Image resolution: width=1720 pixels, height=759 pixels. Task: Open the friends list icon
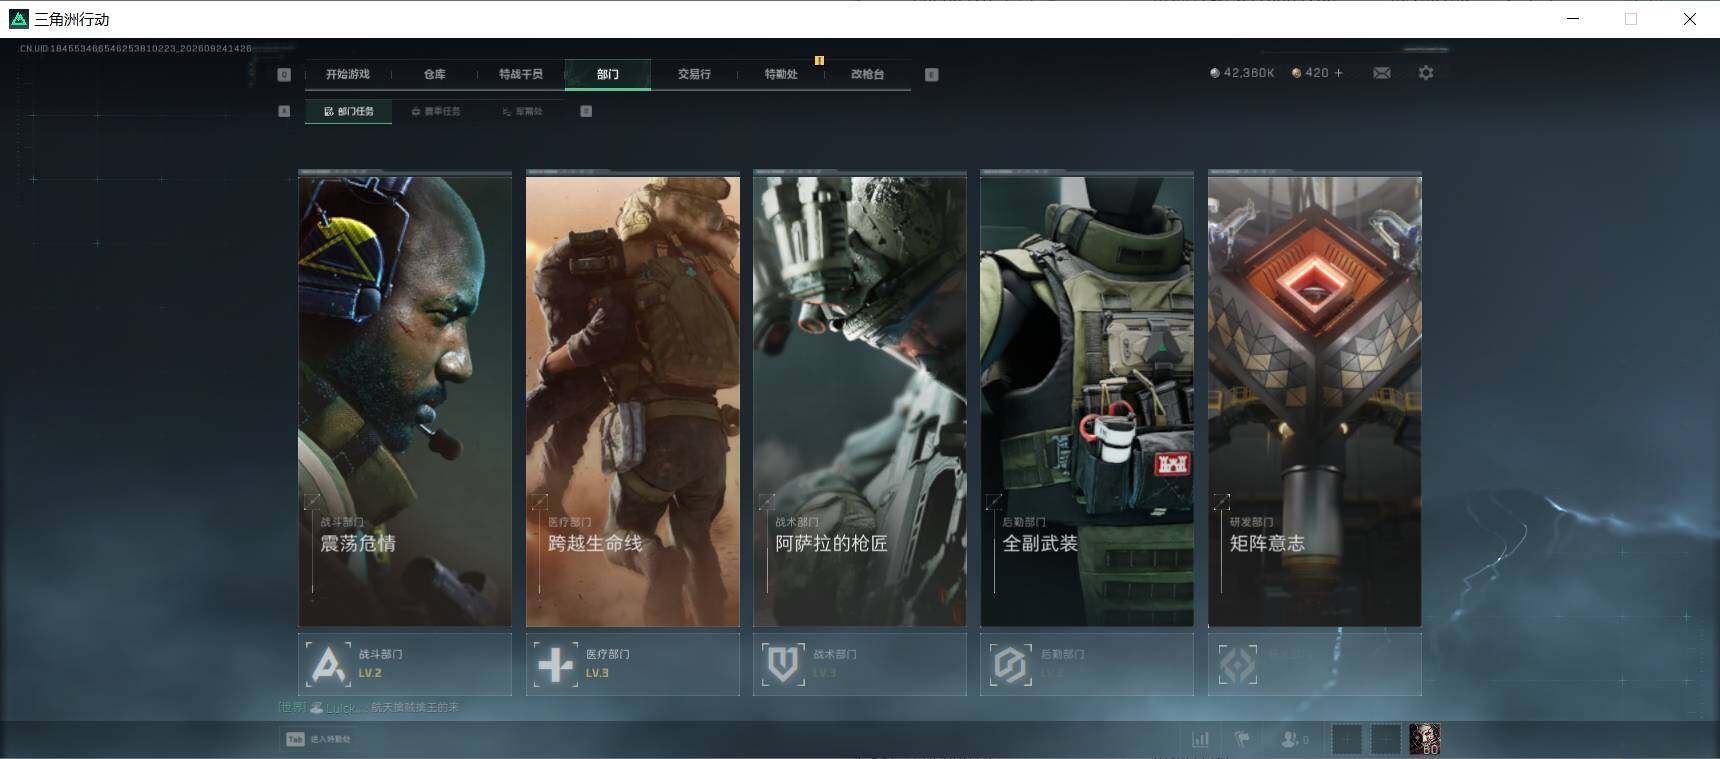[1290, 739]
